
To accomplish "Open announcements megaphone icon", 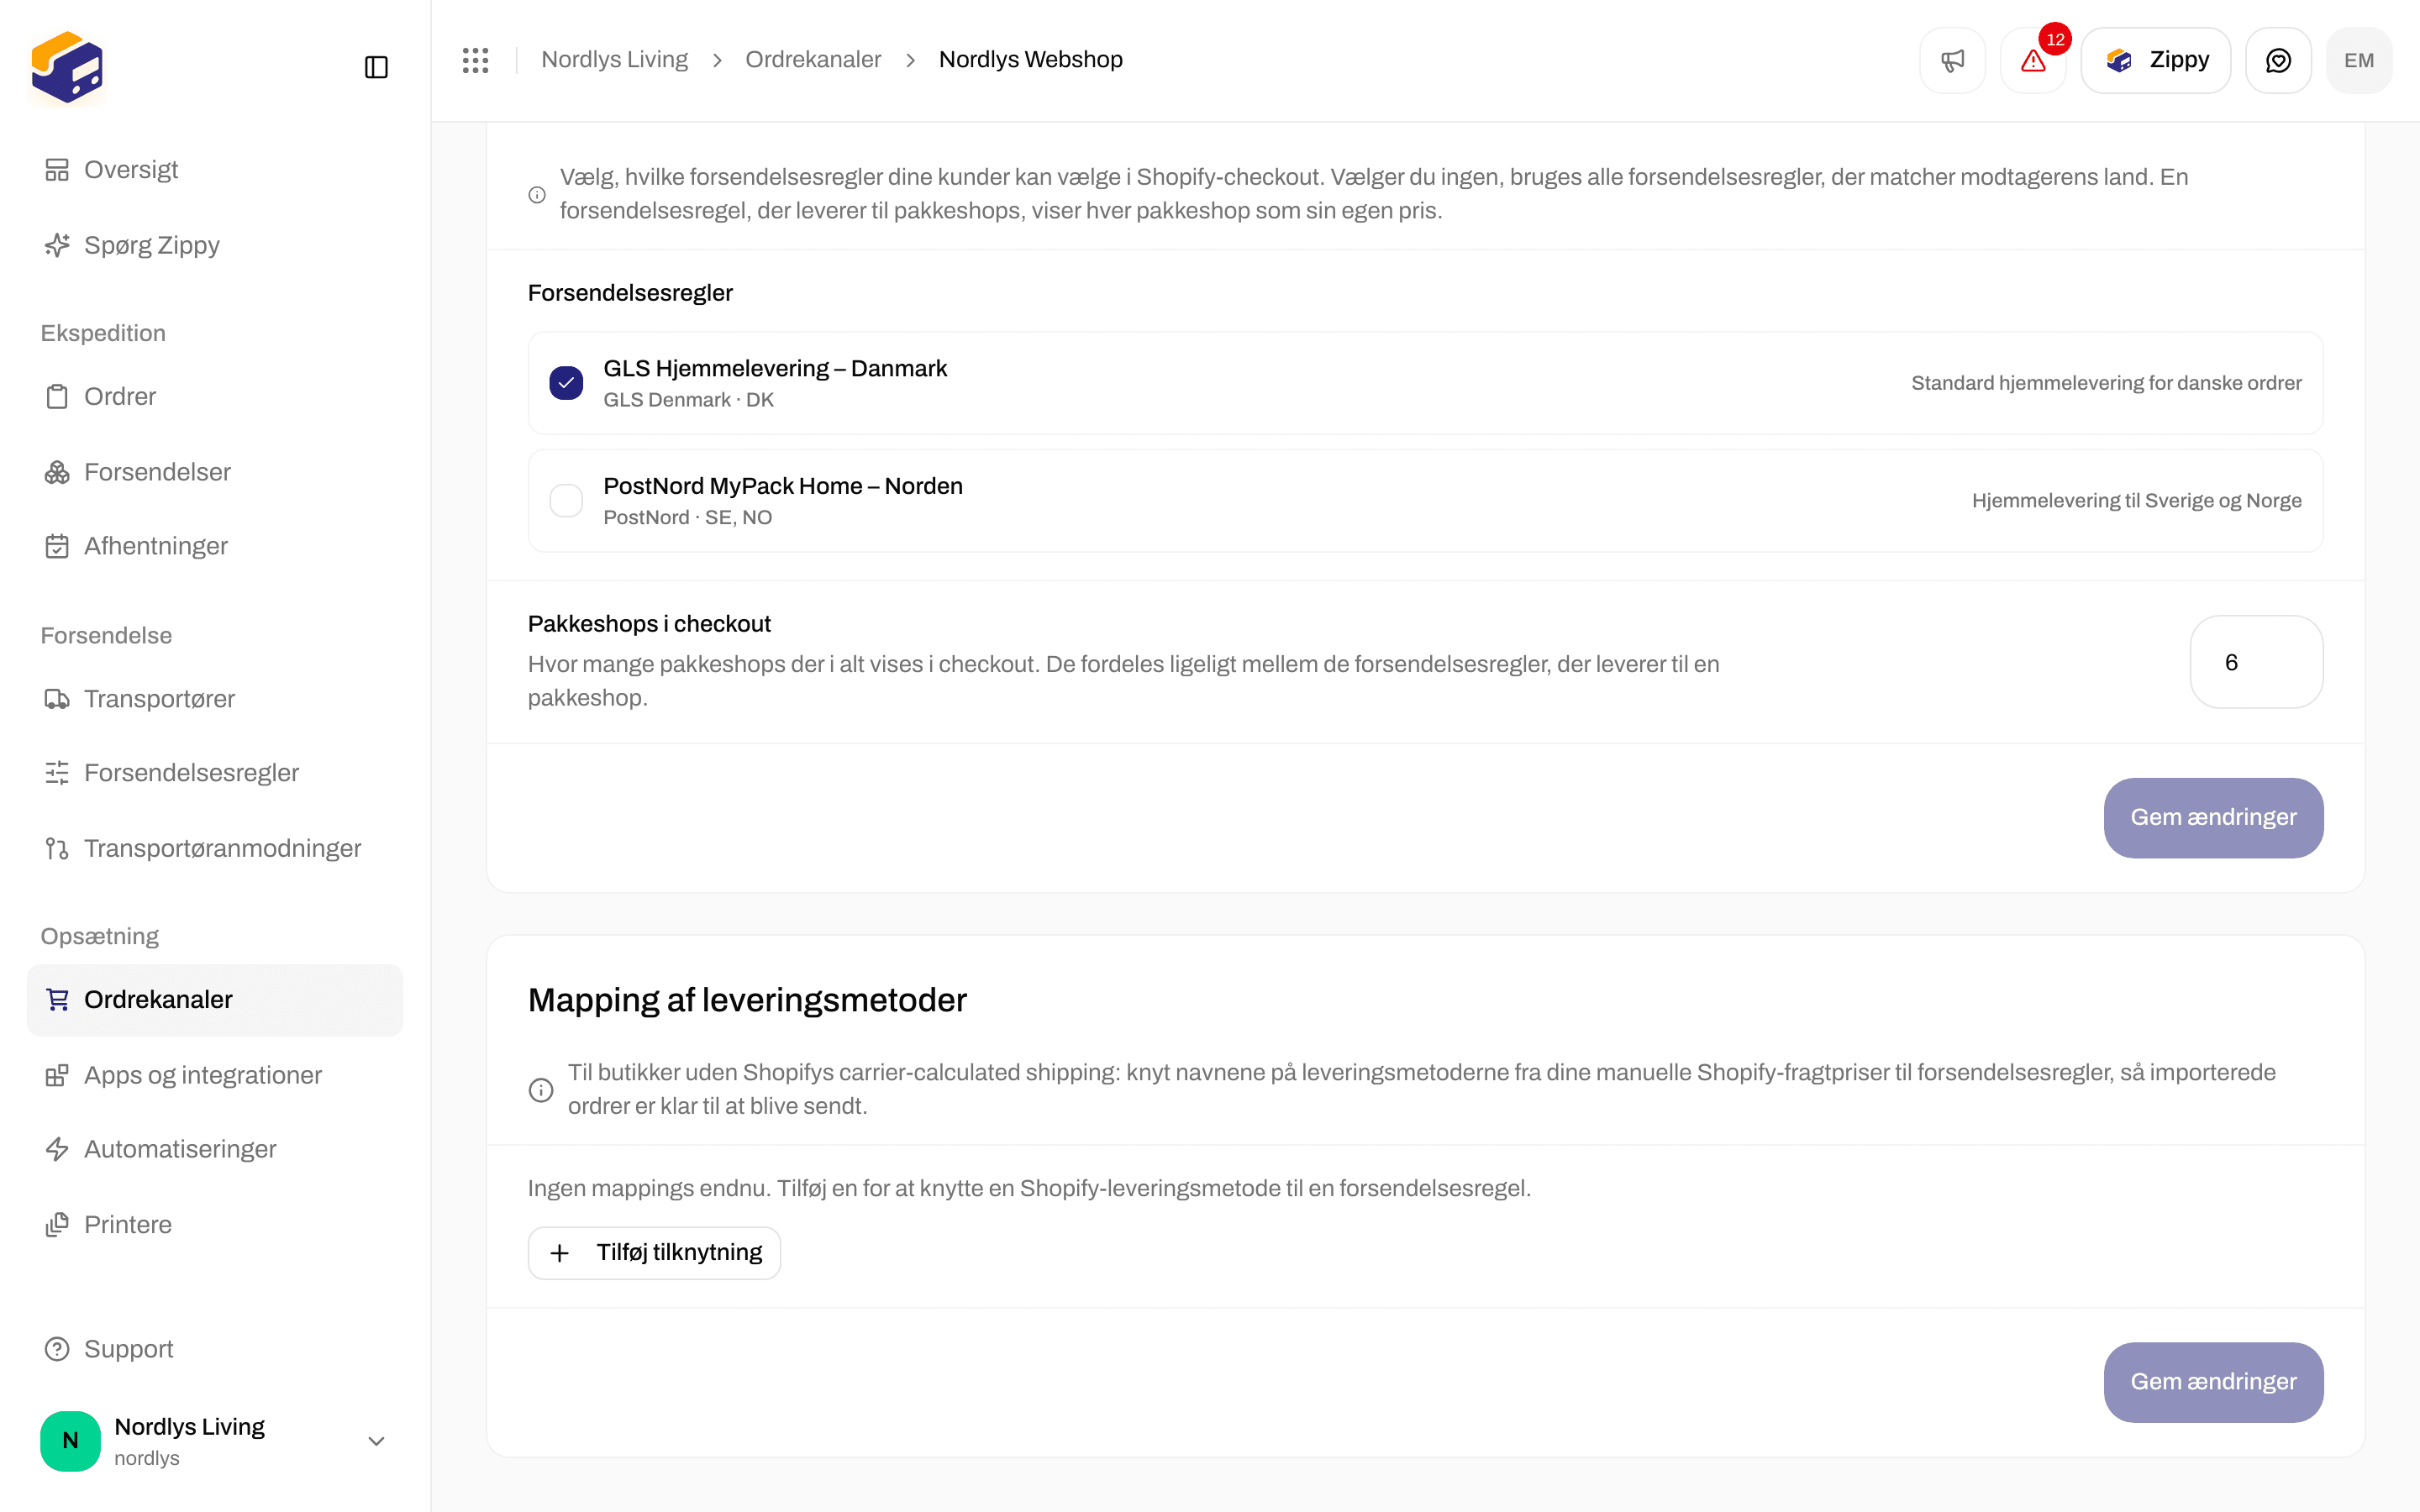I will tap(1952, 60).
